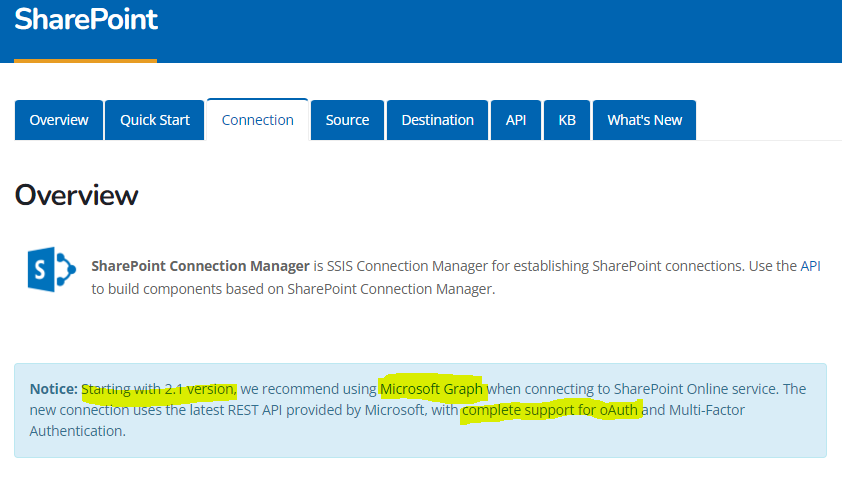
Task: Click the Overview heading
Action: [76, 195]
